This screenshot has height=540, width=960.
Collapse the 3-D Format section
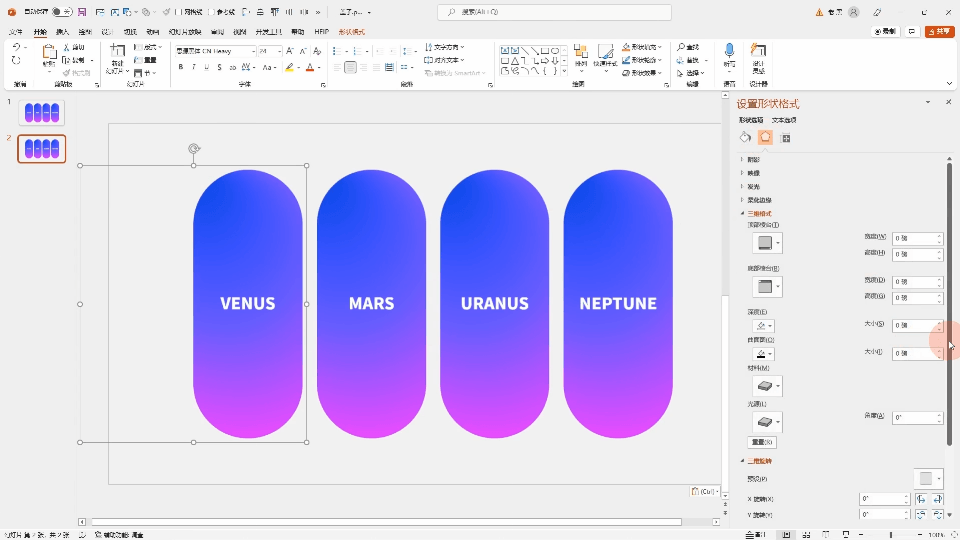click(759, 213)
